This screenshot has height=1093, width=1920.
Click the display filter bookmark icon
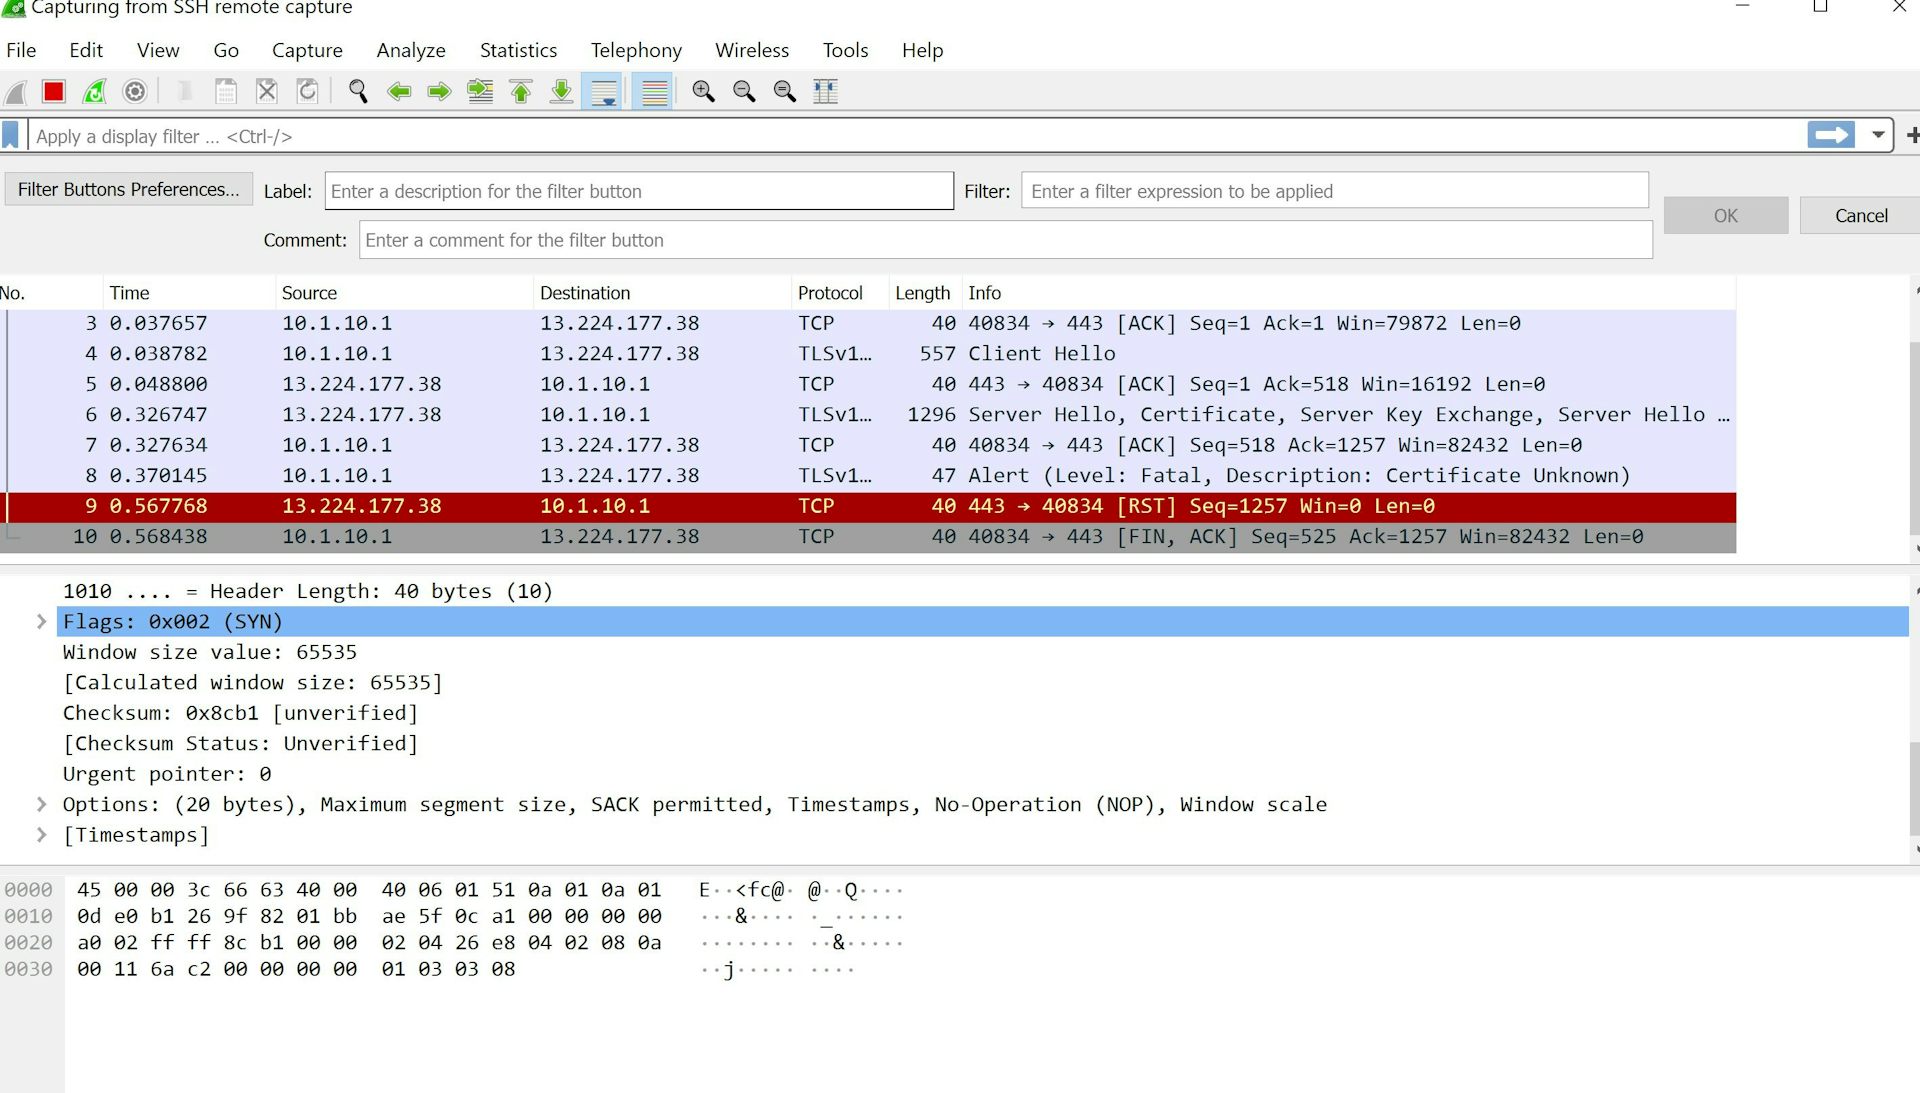(x=11, y=135)
